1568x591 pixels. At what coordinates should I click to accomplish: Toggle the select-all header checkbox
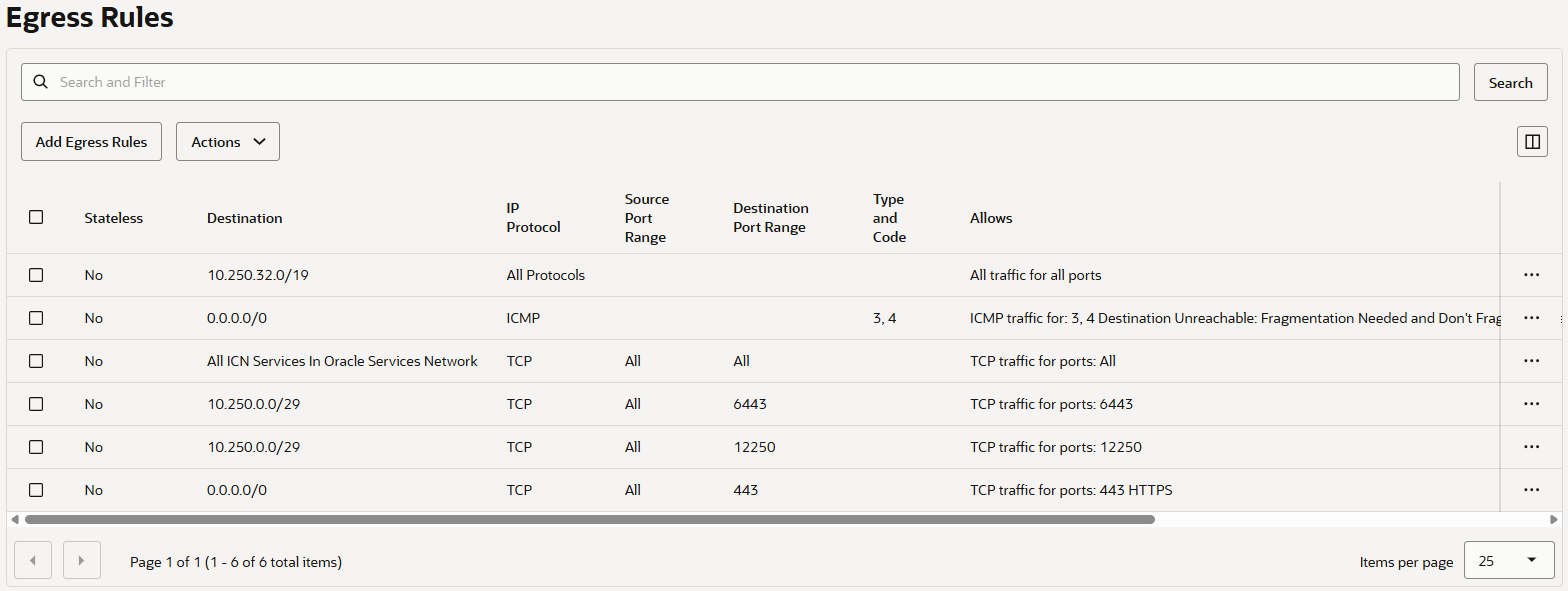click(x=36, y=217)
